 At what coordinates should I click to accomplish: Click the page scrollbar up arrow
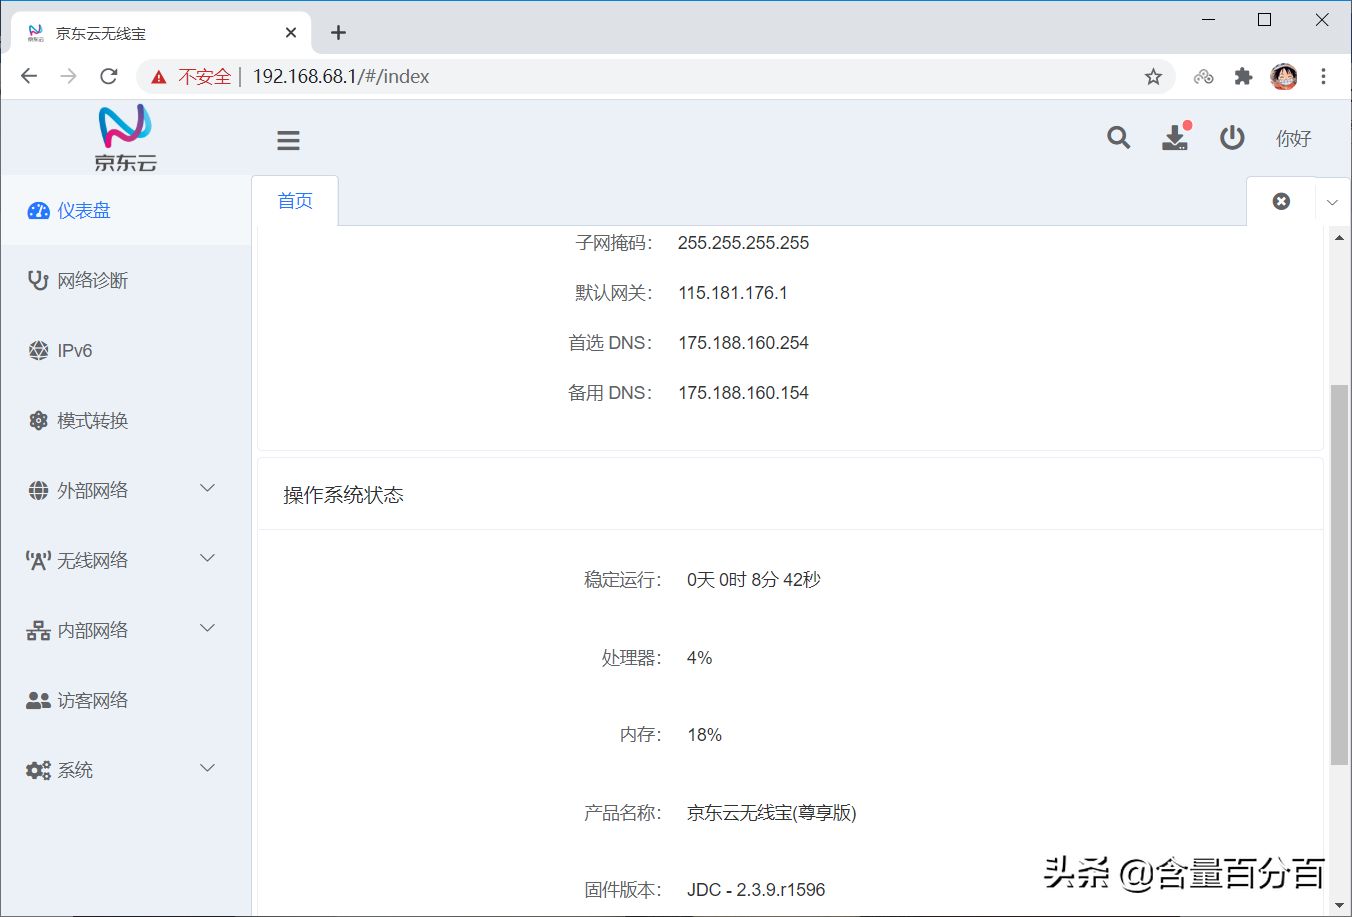tap(1340, 238)
